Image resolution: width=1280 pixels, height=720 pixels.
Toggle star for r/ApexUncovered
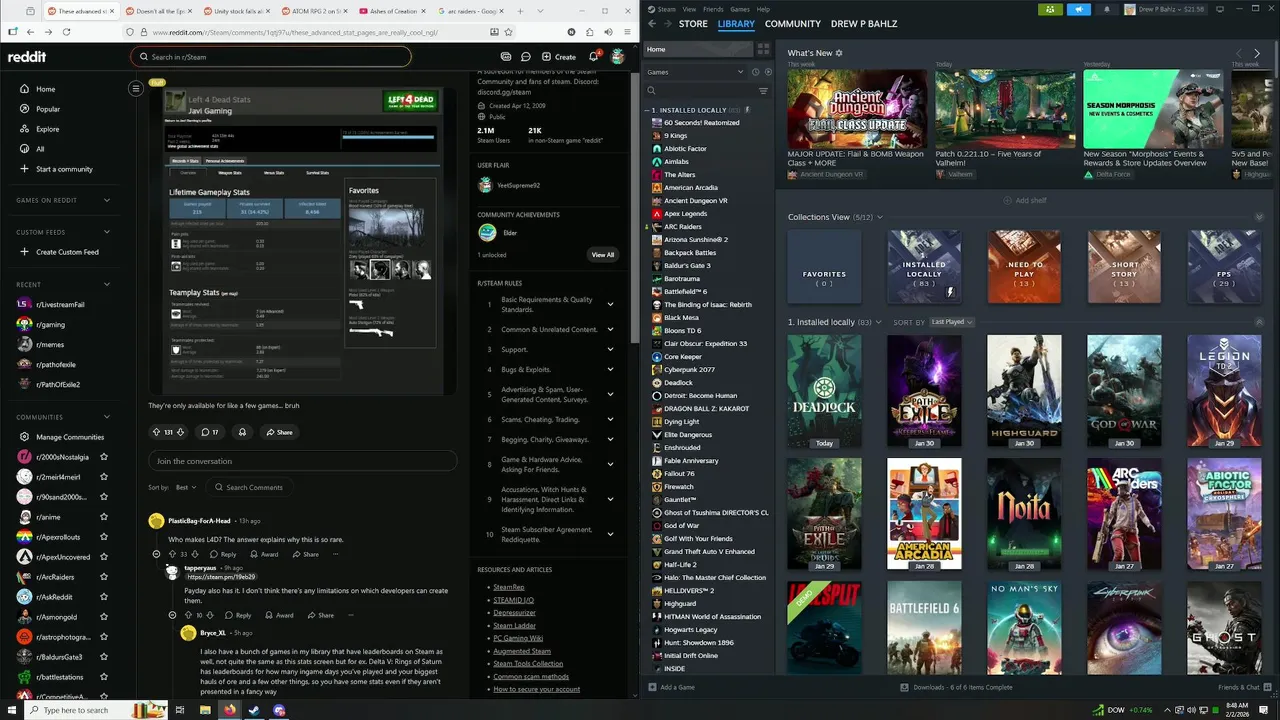click(x=104, y=557)
